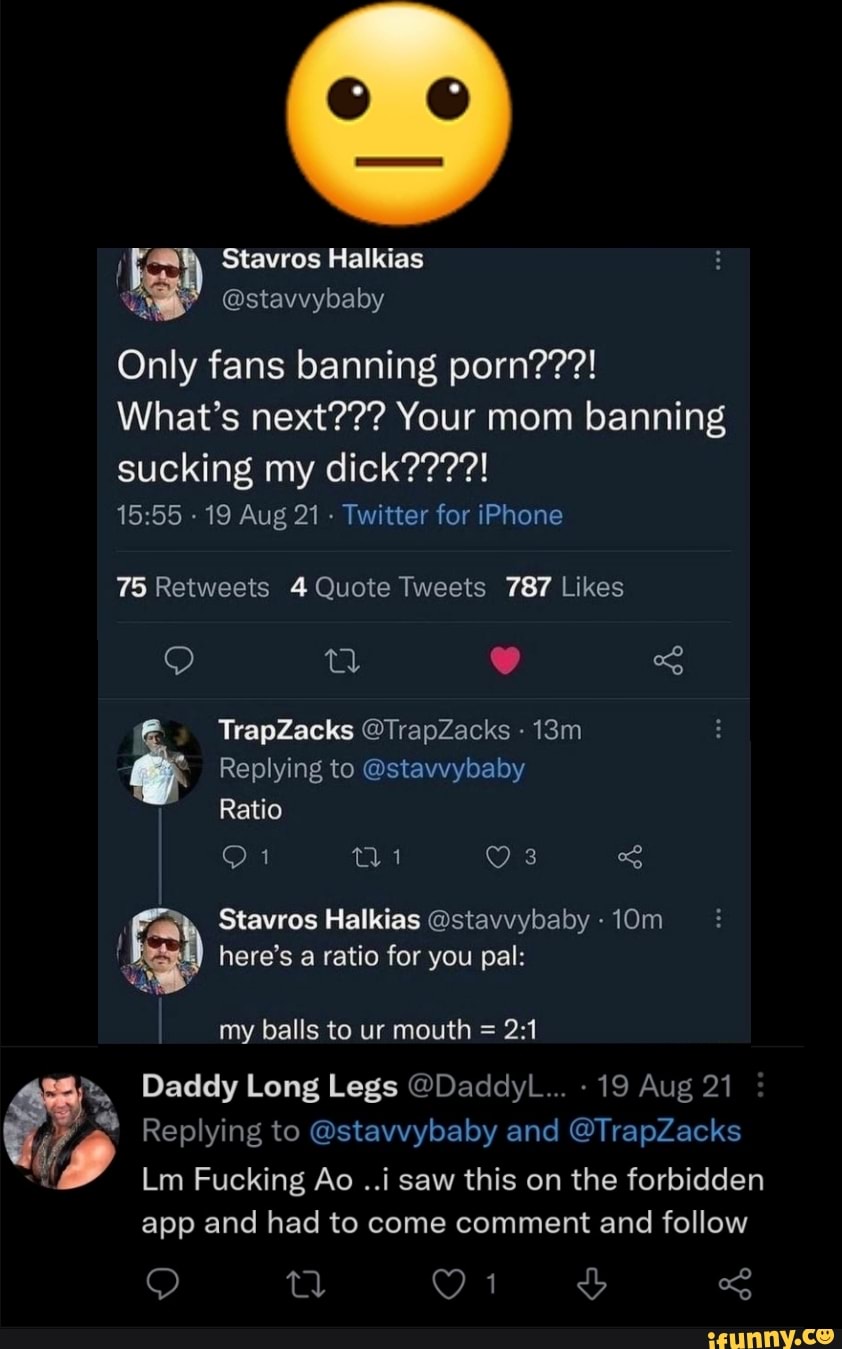
Task: Unlike the main tweet with red heart
Action: point(506,660)
